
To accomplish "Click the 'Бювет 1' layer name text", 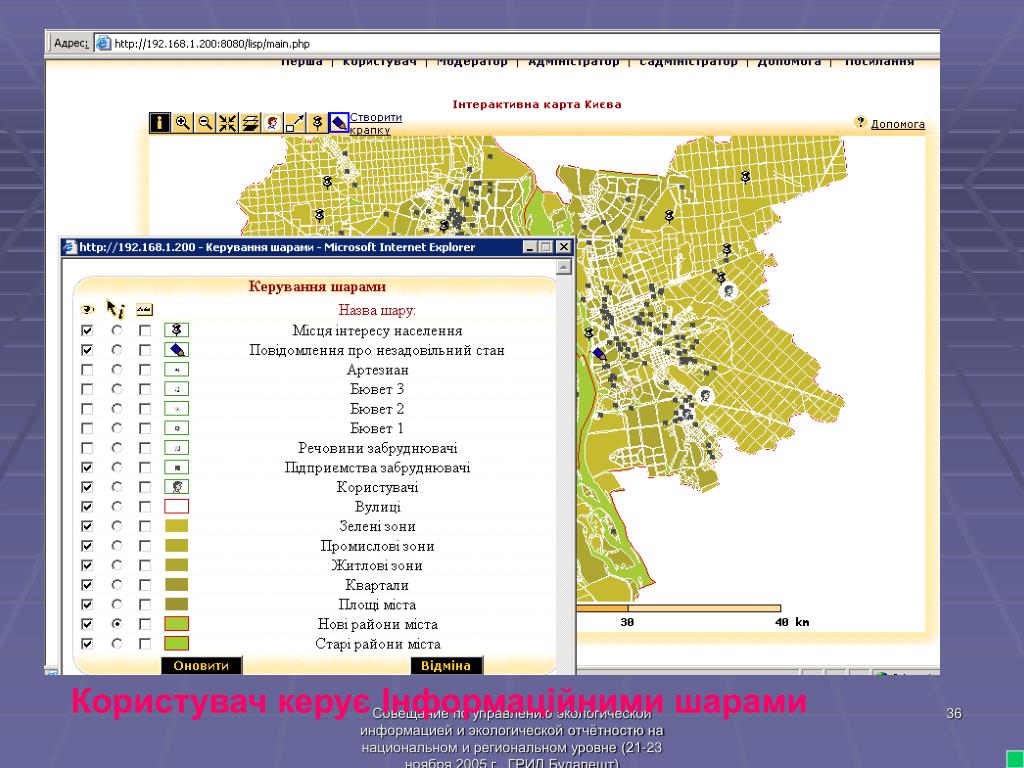I will pos(377,428).
